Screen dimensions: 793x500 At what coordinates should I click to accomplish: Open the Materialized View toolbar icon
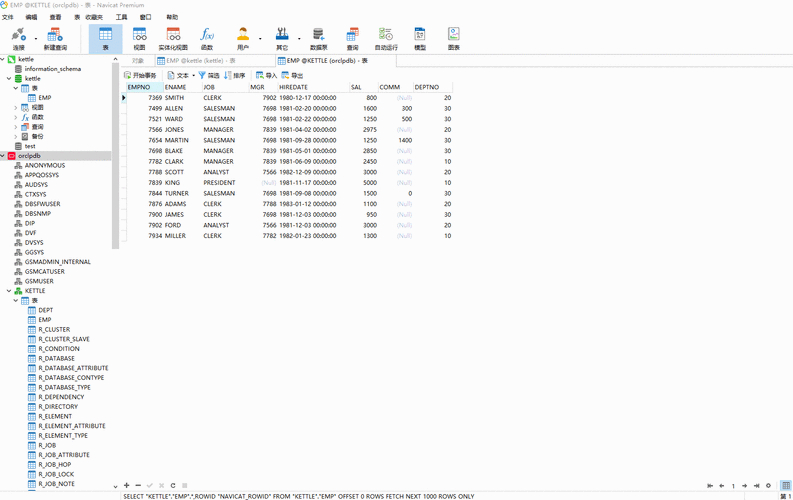coord(173,39)
